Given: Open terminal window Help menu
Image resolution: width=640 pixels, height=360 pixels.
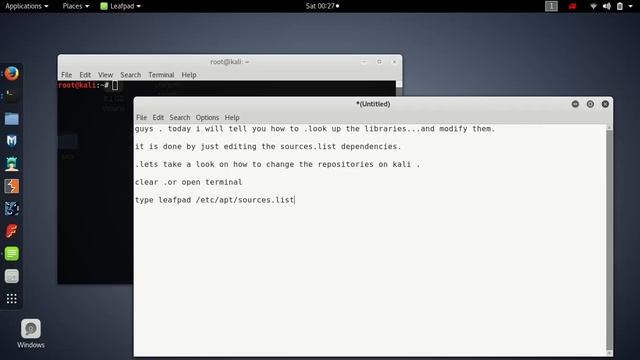Looking at the screenshot, I should 189,75.
